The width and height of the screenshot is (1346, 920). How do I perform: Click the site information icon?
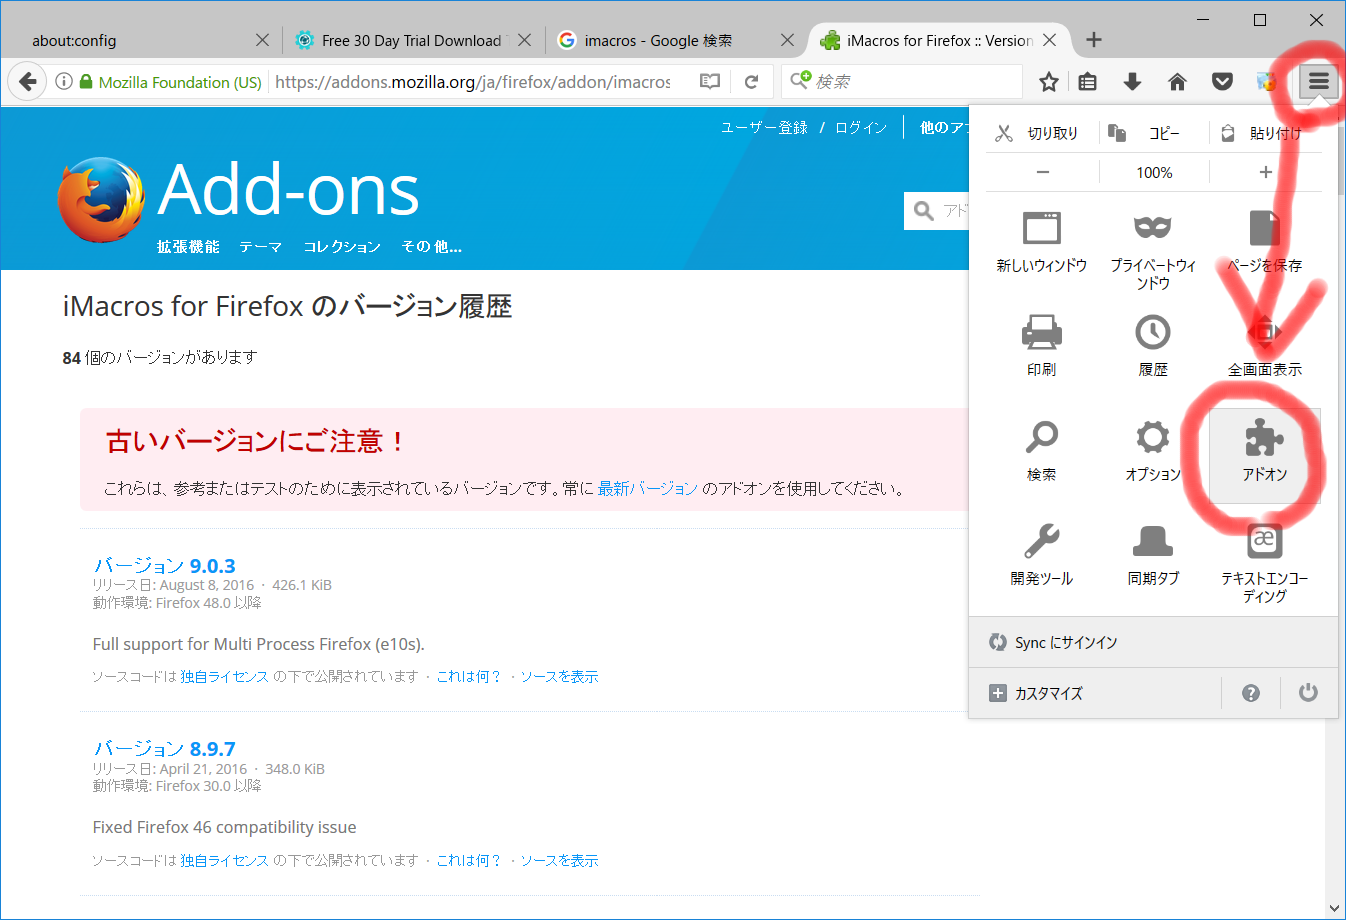(63, 82)
